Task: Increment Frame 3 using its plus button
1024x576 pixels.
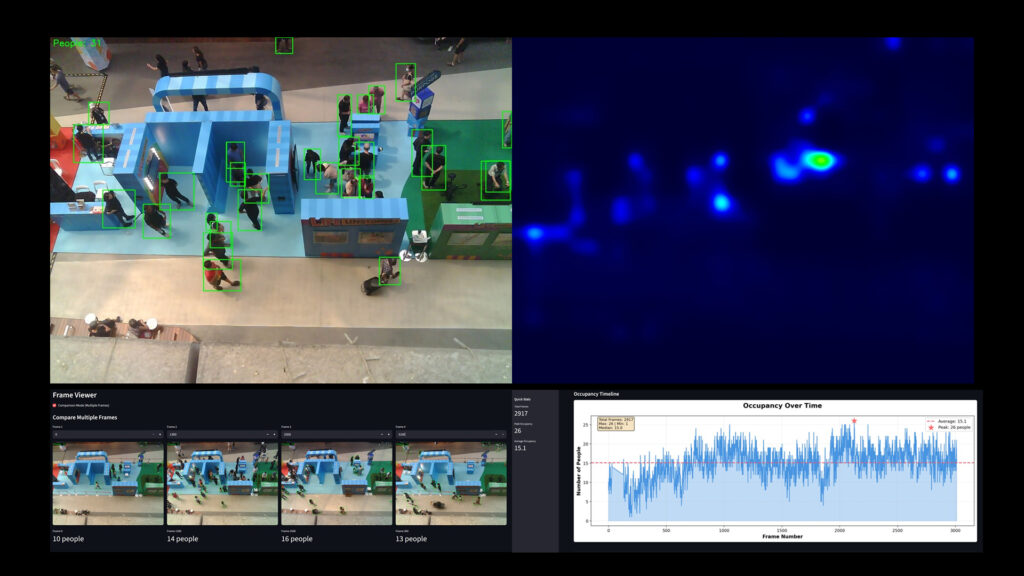Action: (x=388, y=435)
